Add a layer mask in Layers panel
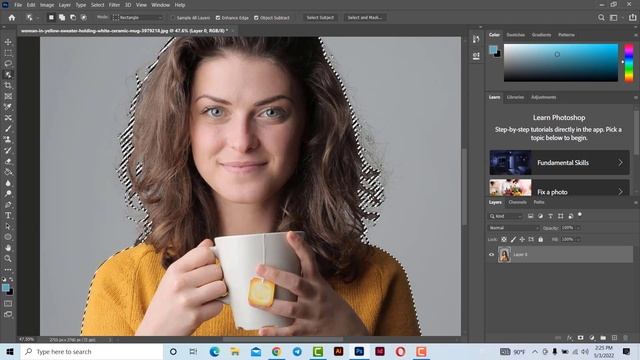Image resolution: width=640 pixels, height=360 pixels. [x=580, y=338]
